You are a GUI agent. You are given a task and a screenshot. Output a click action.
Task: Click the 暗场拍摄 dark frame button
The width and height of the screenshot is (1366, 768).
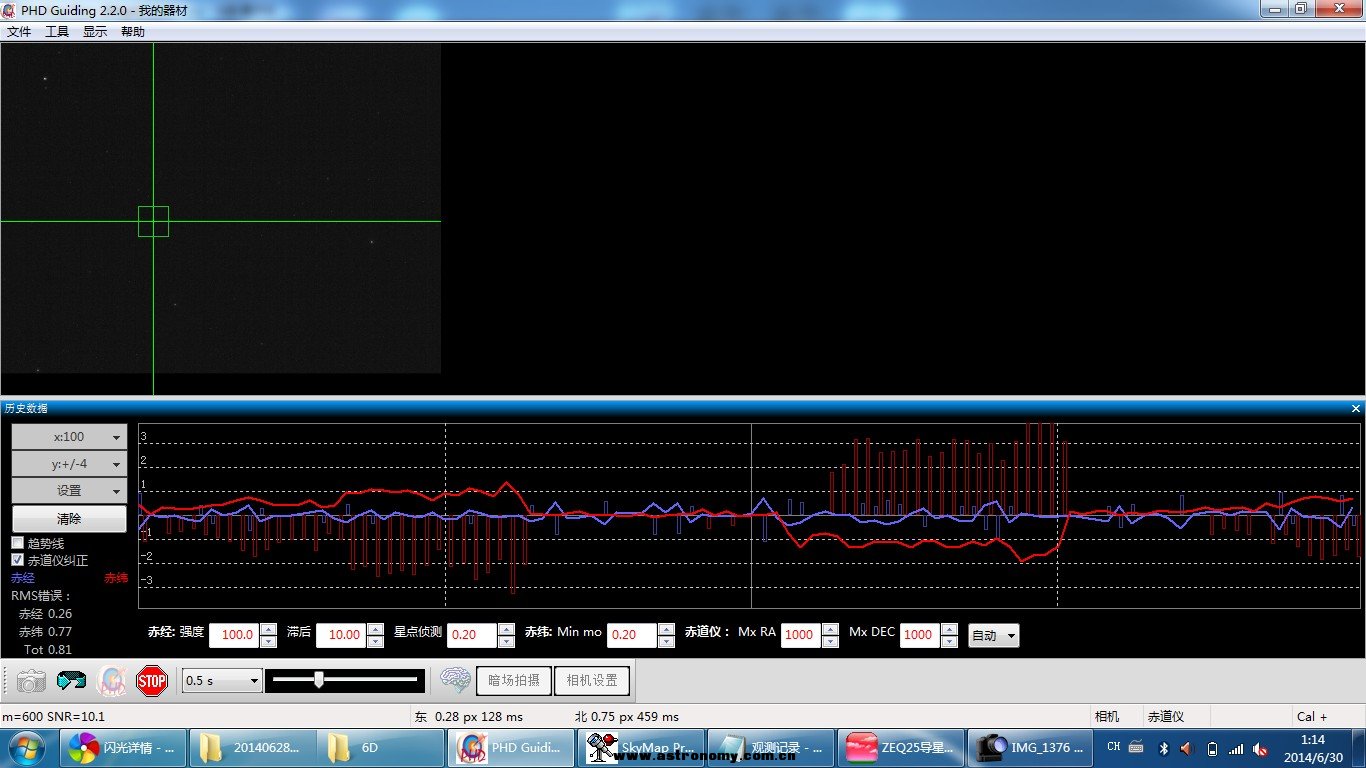click(514, 680)
